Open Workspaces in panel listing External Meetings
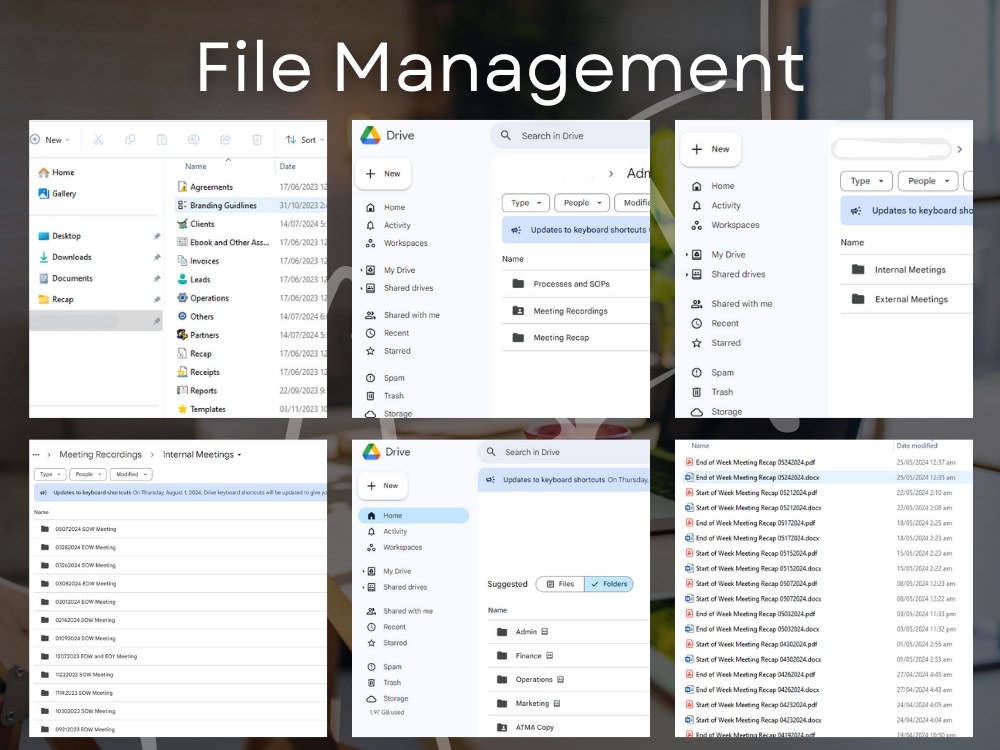Image resolution: width=1000 pixels, height=750 pixels. point(726,225)
